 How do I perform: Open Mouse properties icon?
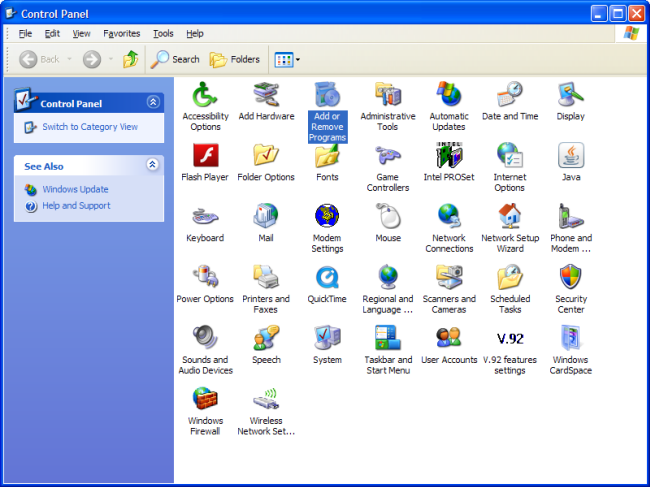tap(388, 223)
